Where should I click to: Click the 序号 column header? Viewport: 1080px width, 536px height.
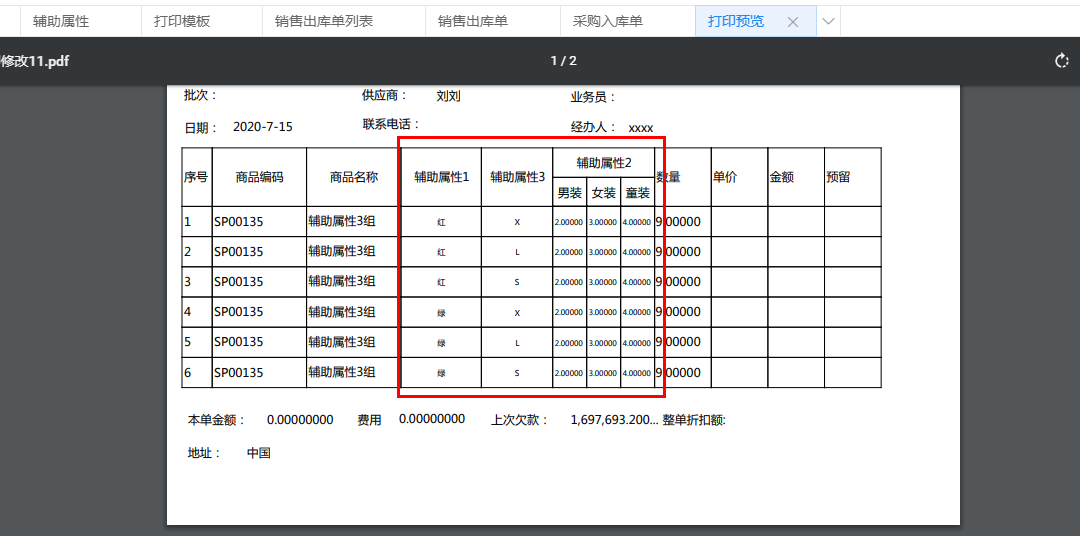coord(196,177)
